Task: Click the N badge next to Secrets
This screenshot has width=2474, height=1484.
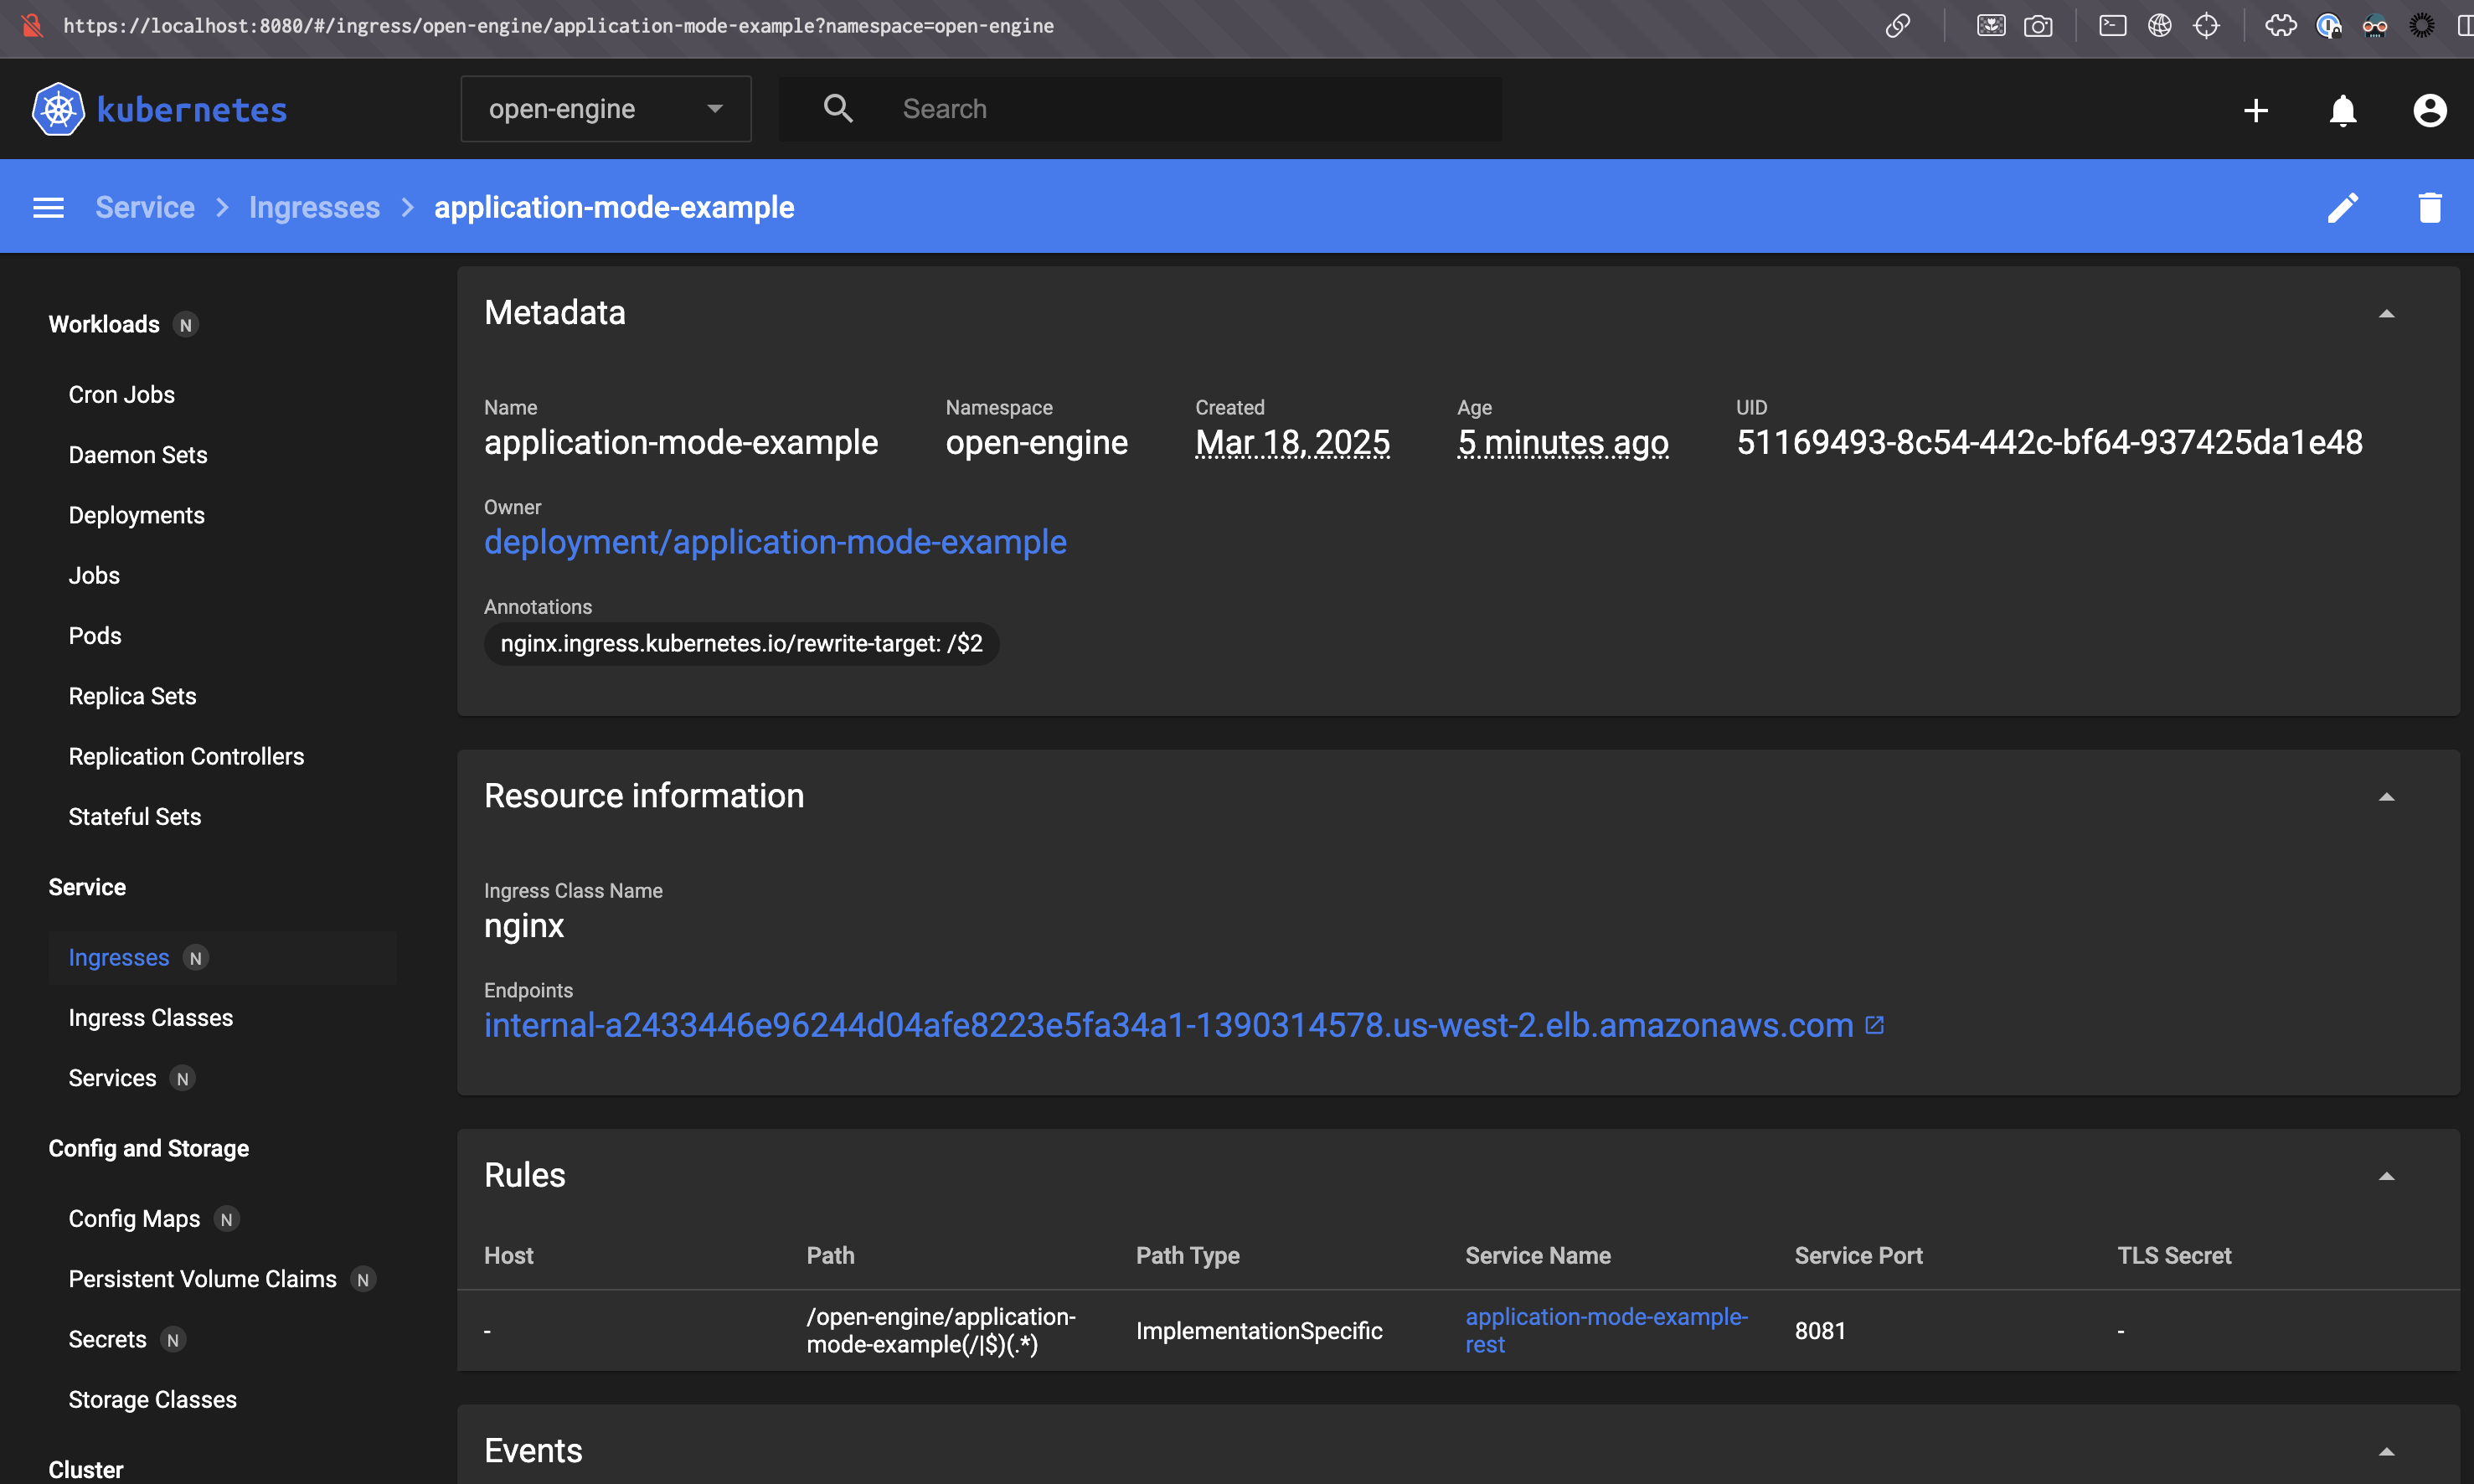Action: click(173, 1340)
